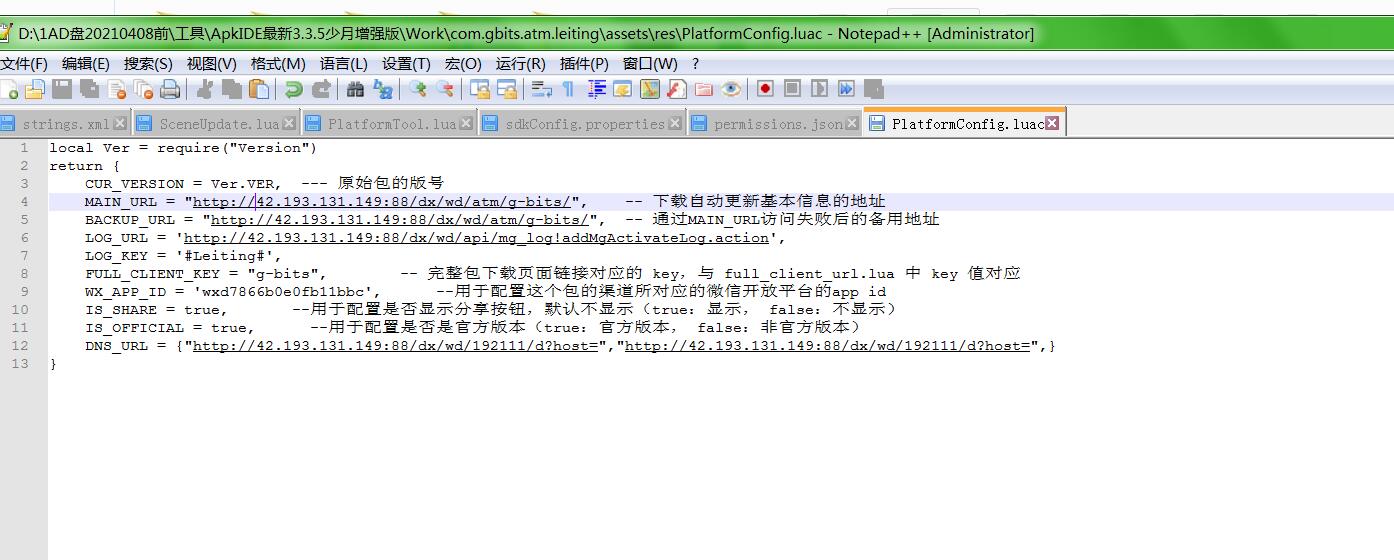Screen dimensions: 1394x560
Task: Open the 插件(P) menu
Action: coord(584,63)
